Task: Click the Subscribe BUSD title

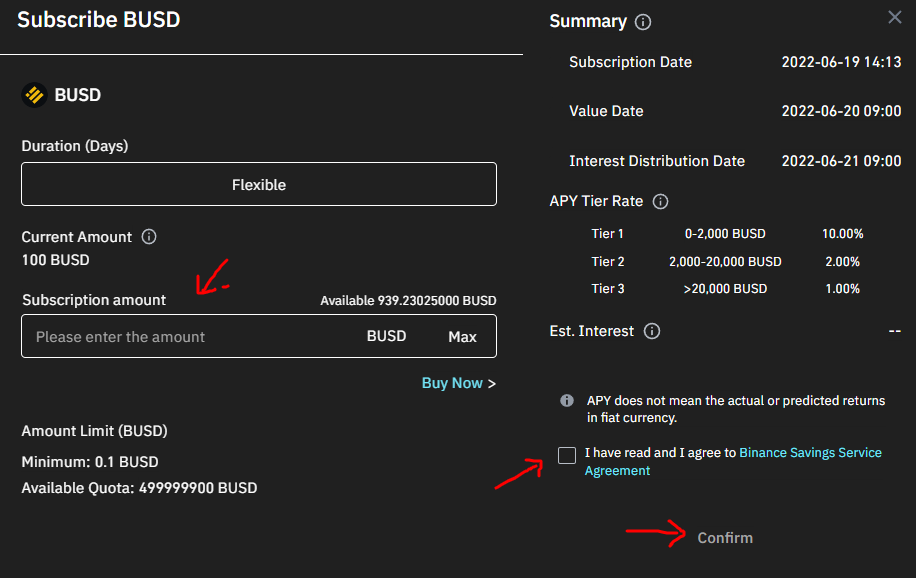Action: click(99, 20)
